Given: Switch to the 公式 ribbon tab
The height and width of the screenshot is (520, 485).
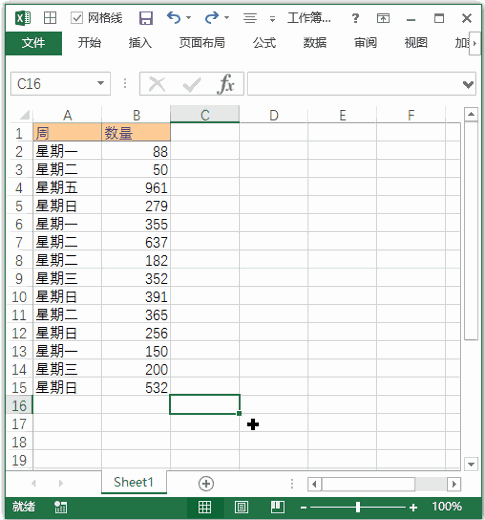Looking at the screenshot, I should coord(264,43).
